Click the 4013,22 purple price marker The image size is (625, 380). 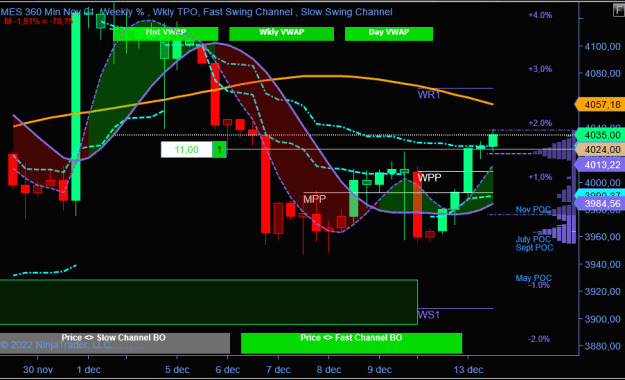point(599,165)
